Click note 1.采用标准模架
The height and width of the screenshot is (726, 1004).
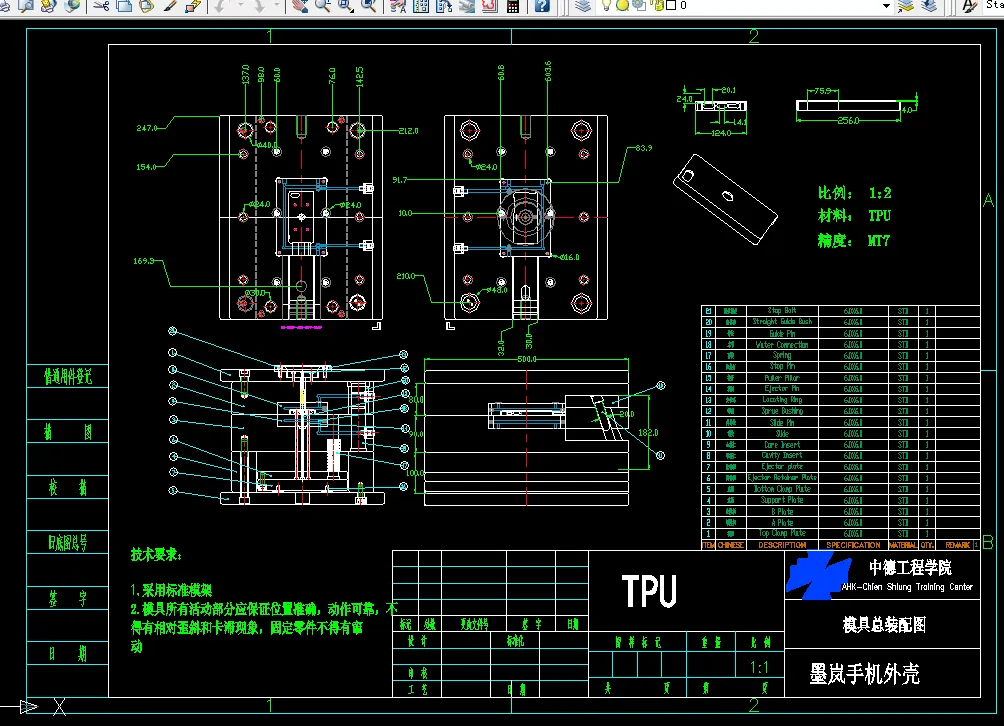click(171, 590)
